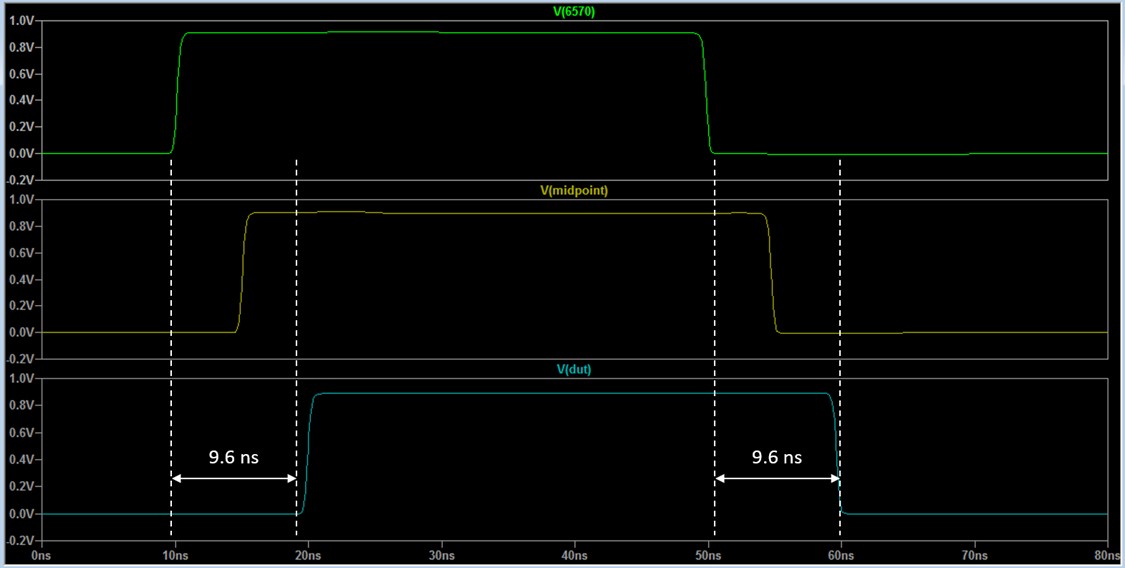Select the 20ns time axis label

pos(308,554)
